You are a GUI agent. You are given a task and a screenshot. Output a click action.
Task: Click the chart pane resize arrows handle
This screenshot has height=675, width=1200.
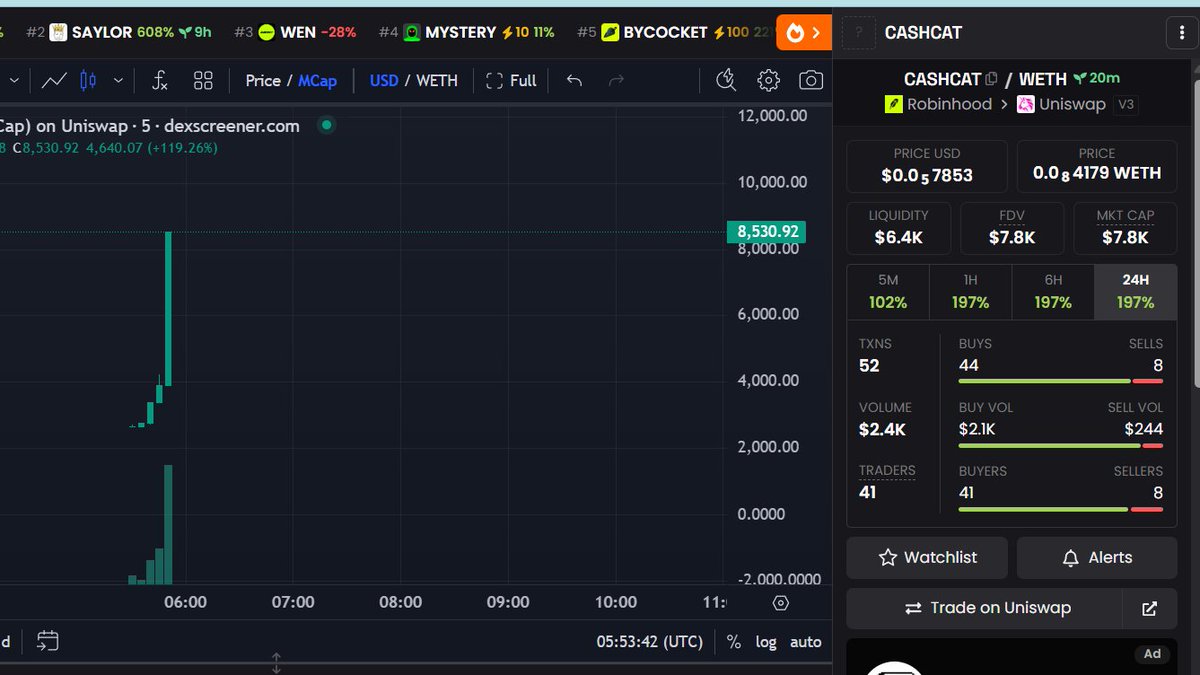tap(277, 663)
